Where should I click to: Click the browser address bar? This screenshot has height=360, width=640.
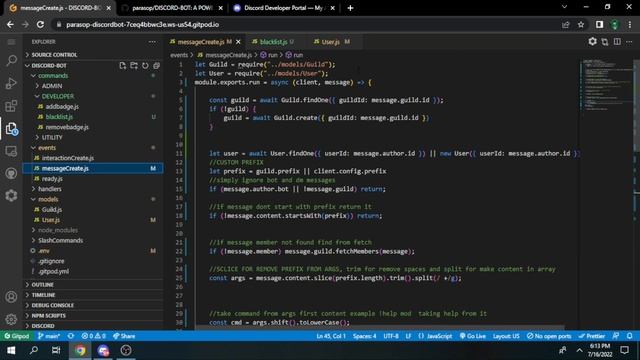pyautogui.click(x=306, y=24)
